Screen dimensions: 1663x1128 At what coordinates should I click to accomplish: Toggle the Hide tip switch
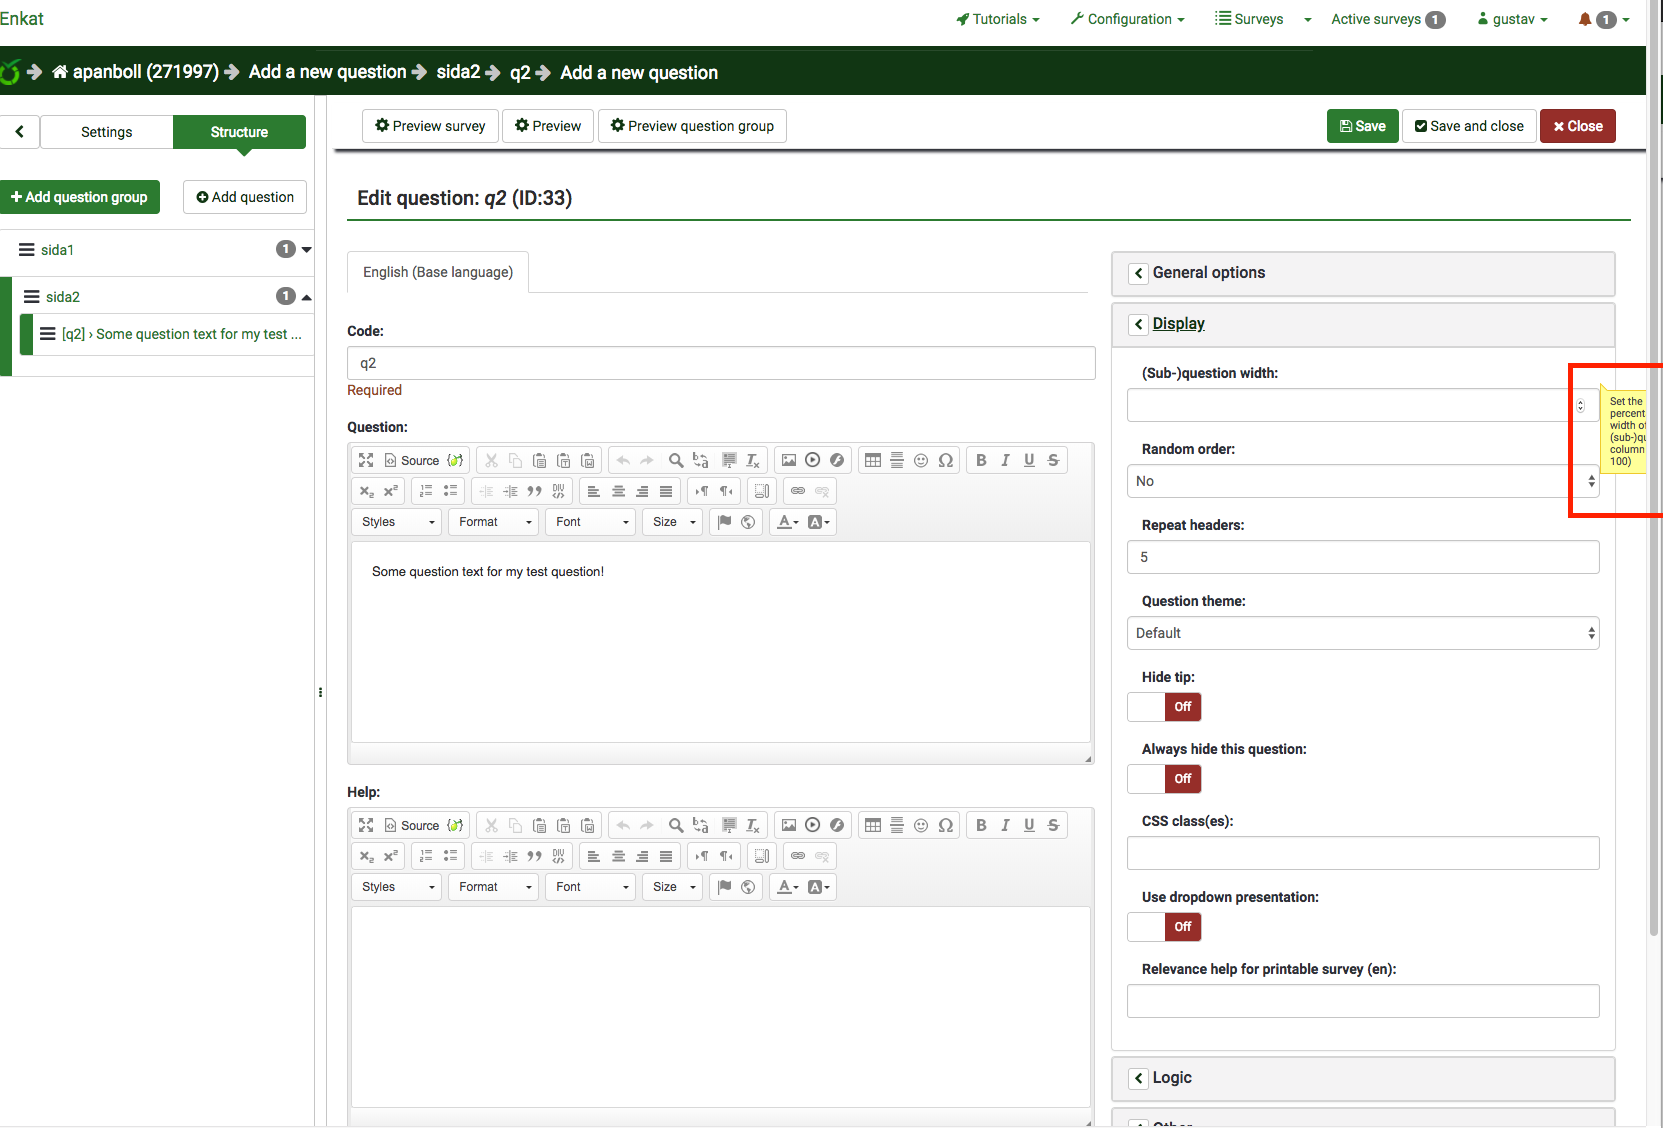pyautogui.click(x=1164, y=707)
